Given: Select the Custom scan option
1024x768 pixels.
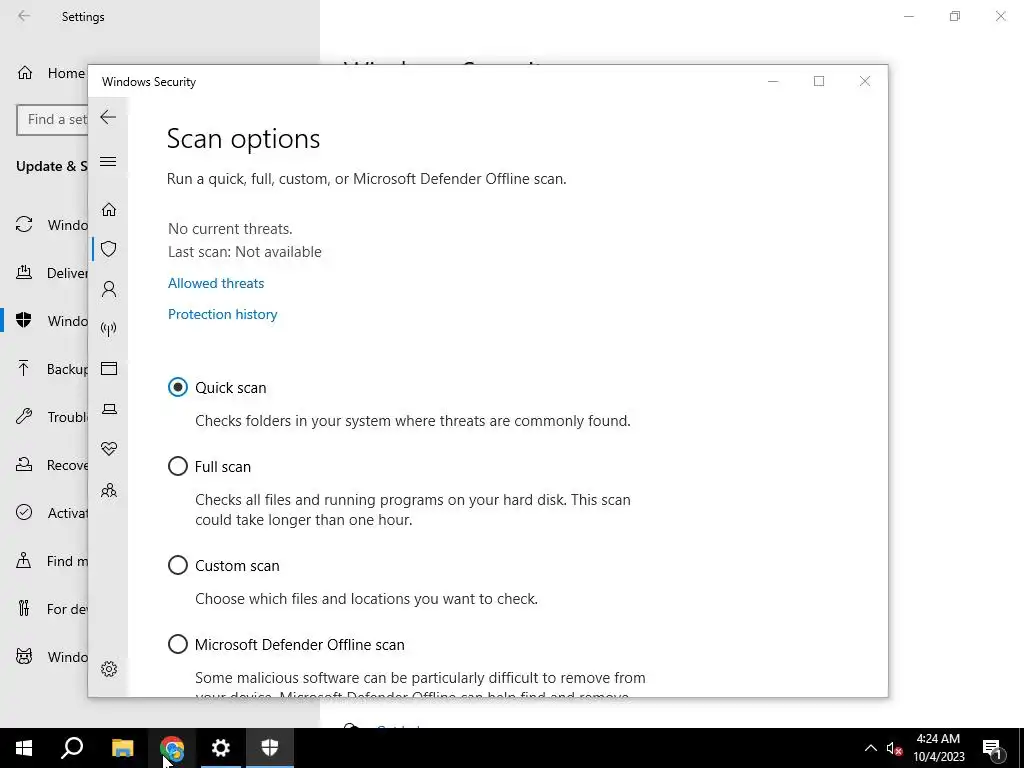Looking at the screenshot, I should 223,566.
